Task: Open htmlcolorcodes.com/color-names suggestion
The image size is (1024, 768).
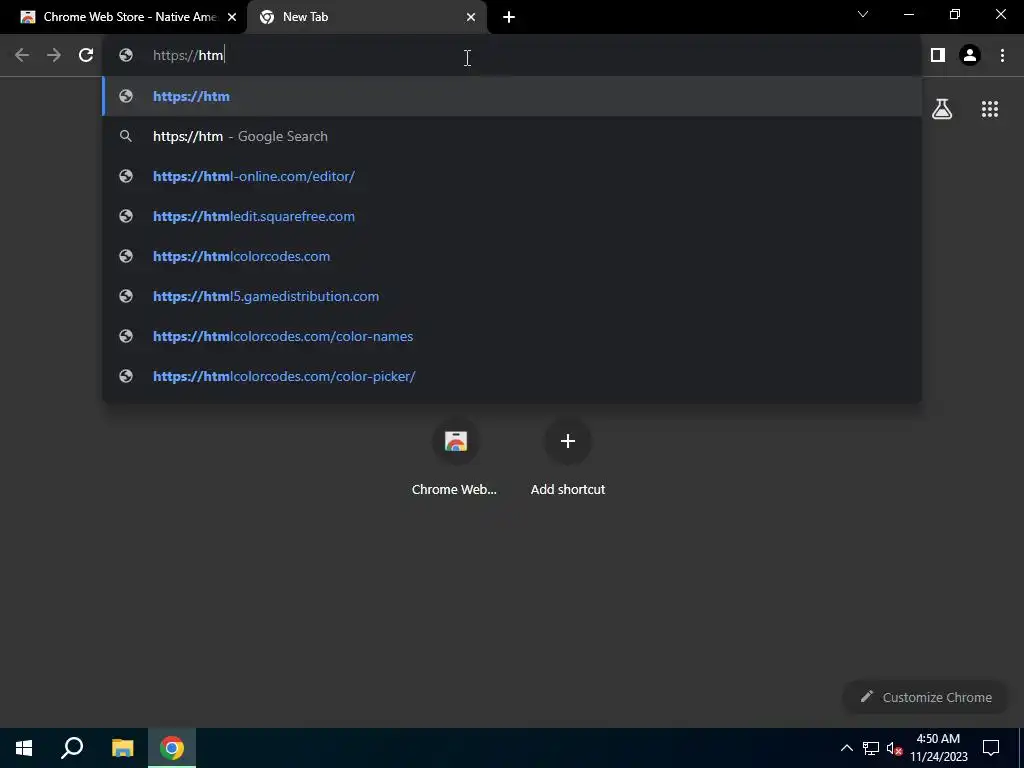Action: coord(512,336)
